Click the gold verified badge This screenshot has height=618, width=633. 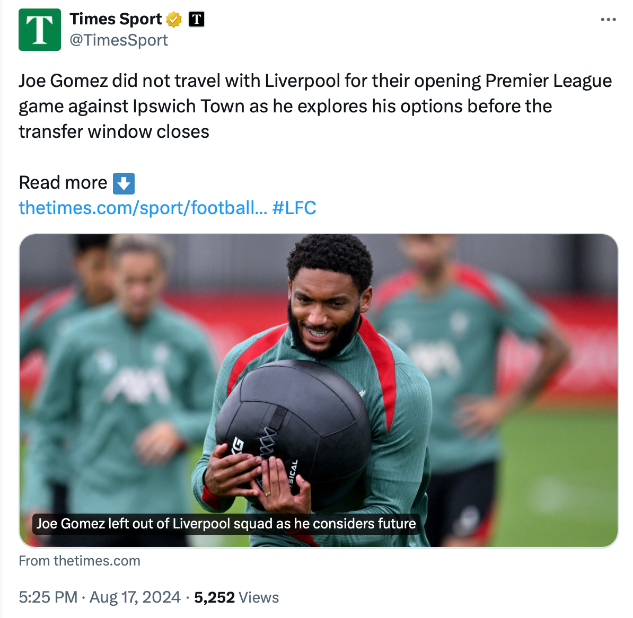pos(173,19)
